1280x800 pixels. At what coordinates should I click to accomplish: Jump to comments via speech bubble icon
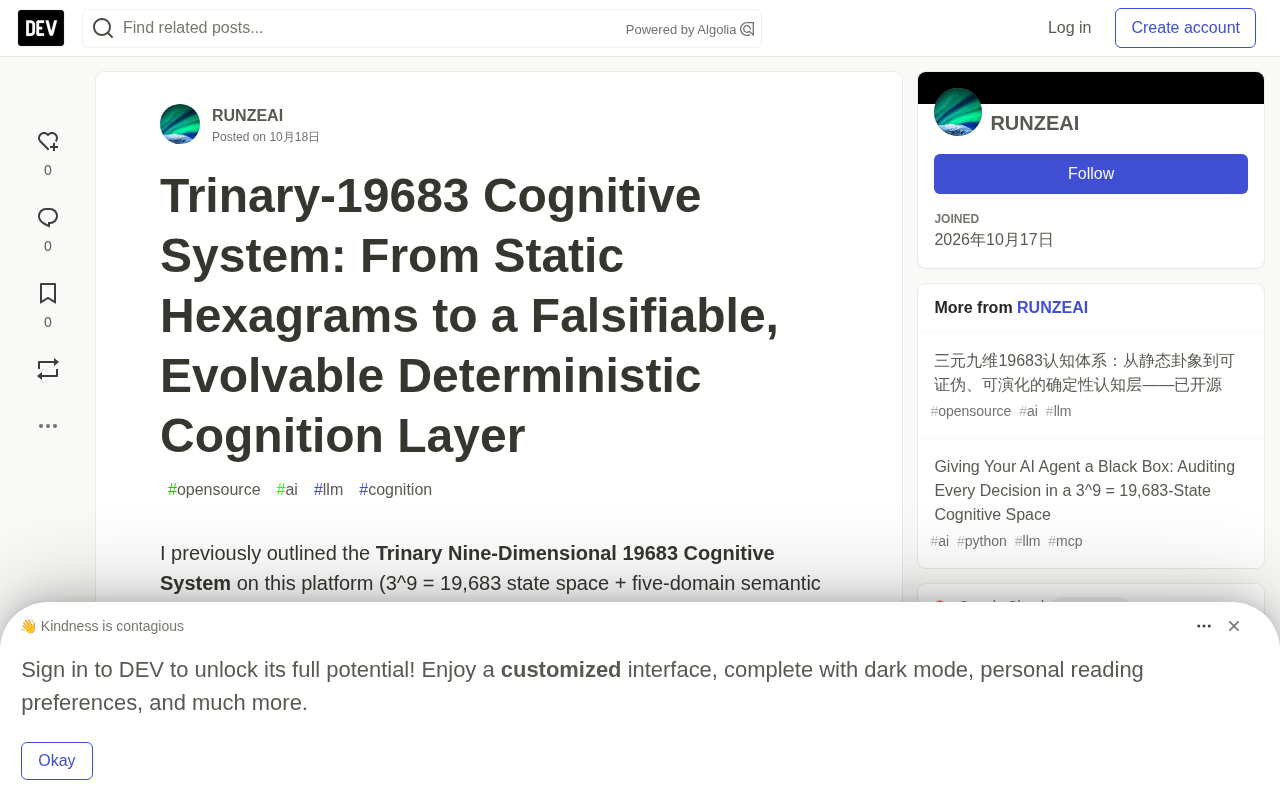[x=48, y=218]
